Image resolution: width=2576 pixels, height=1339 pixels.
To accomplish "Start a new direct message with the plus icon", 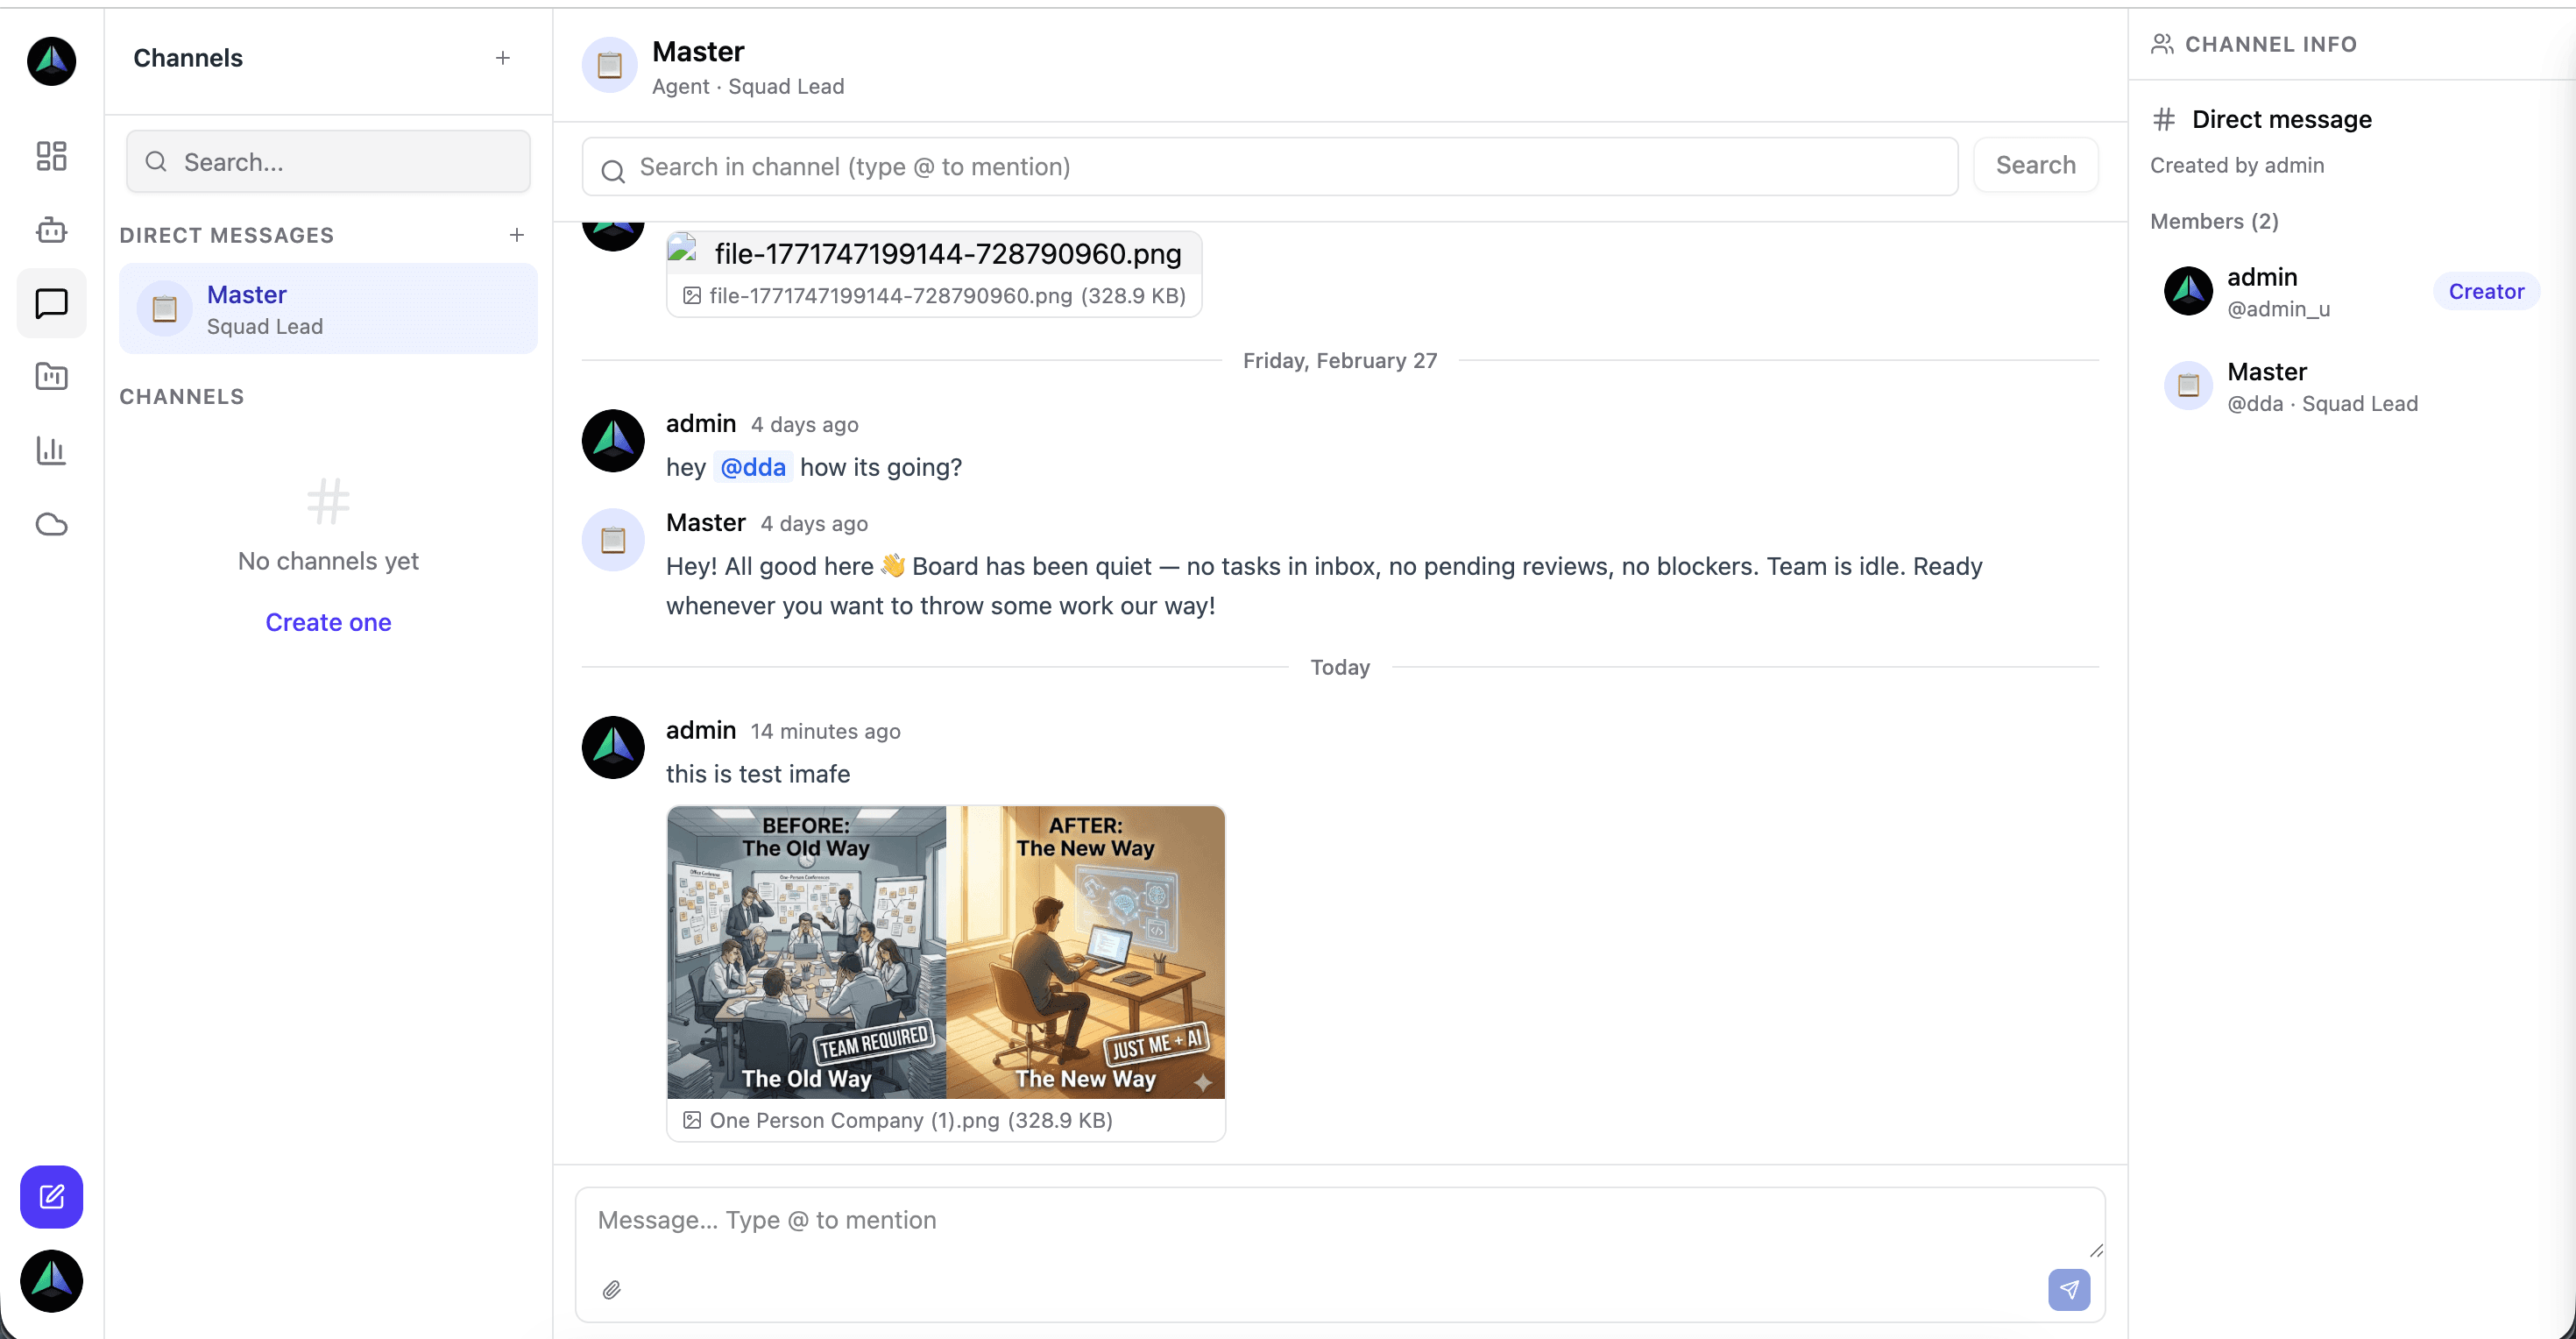I will pyautogui.click(x=516, y=235).
